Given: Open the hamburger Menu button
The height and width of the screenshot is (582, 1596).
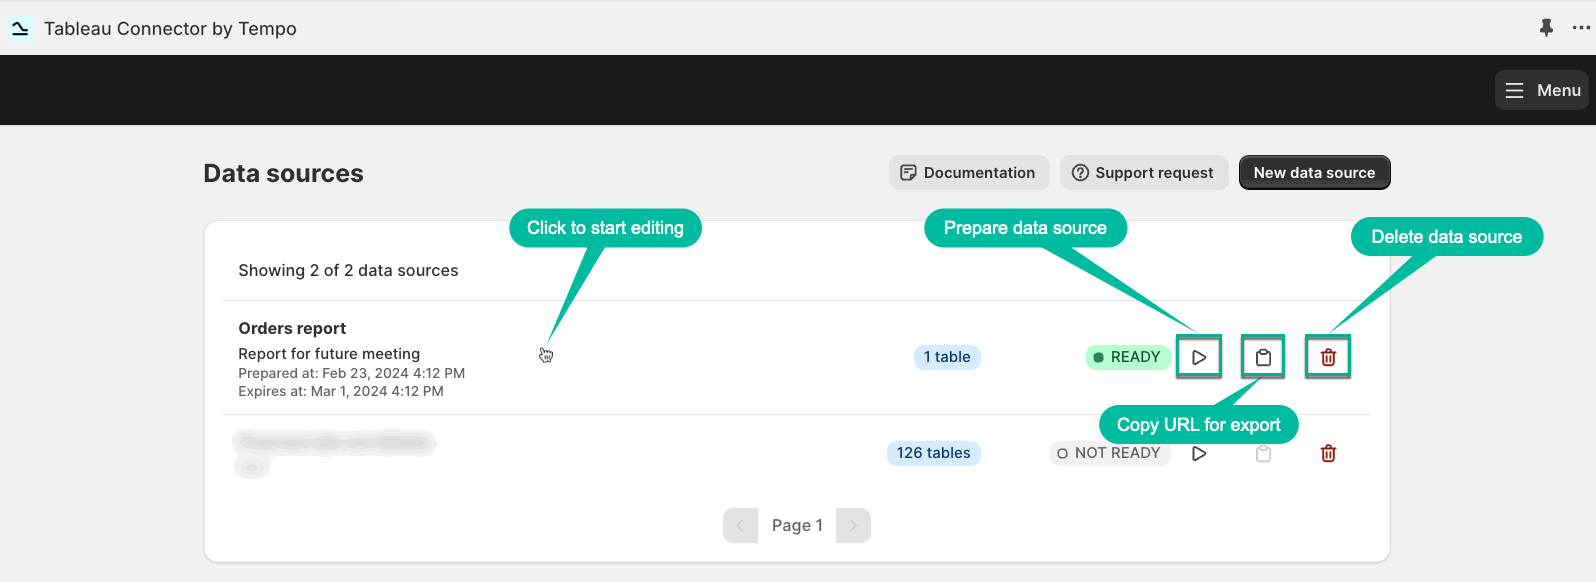Looking at the screenshot, I should click(x=1542, y=90).
